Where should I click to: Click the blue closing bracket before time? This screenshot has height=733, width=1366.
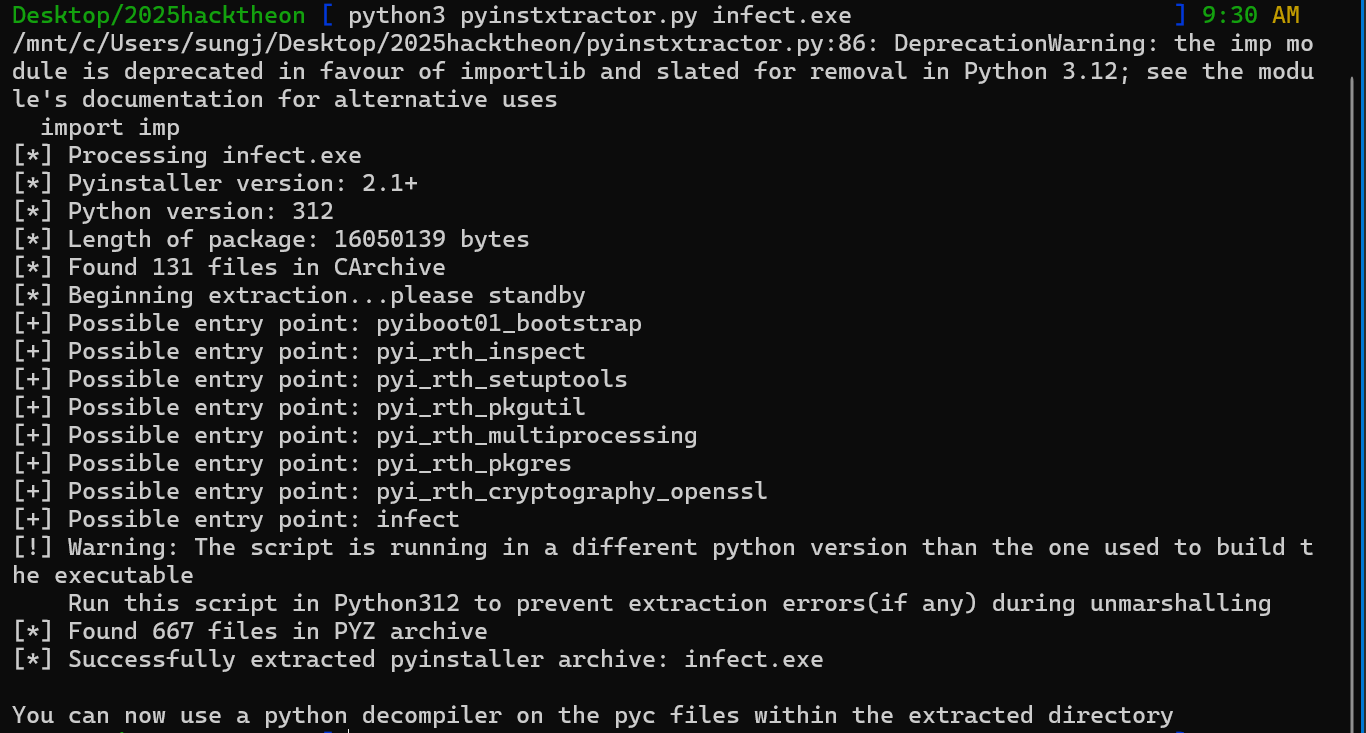coord(1181,16)
